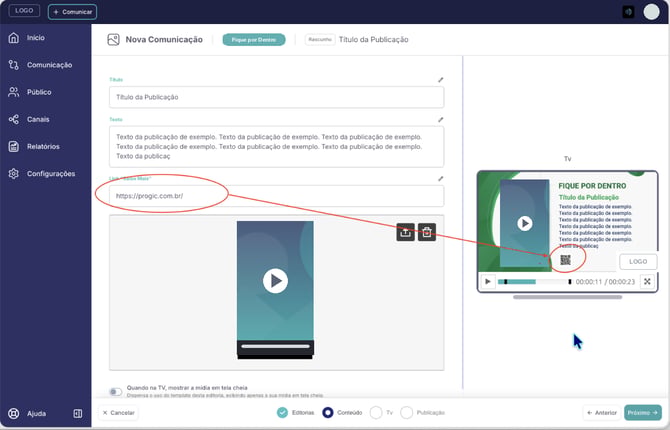Click the TV preview progress bar
The image size is (670, 430).
535,282
